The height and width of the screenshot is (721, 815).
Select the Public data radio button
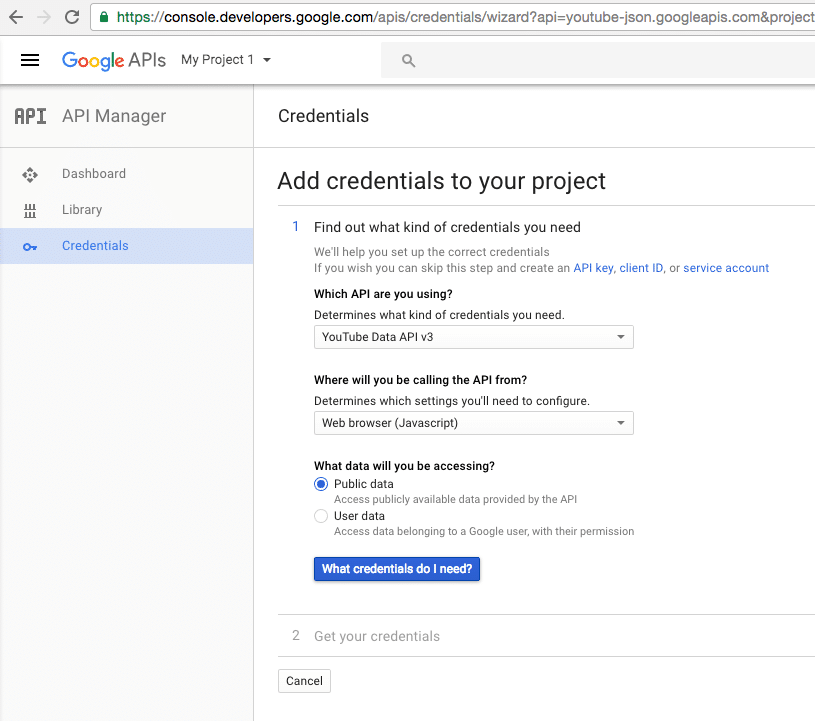tap(321, 484)
